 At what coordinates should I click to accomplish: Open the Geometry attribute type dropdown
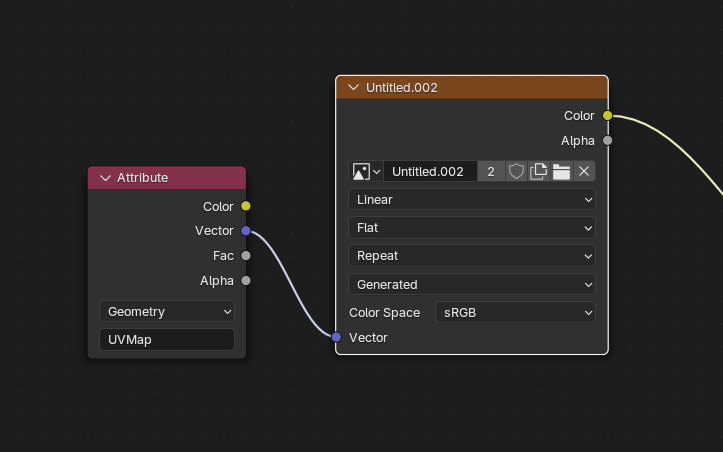coord(167,311)
